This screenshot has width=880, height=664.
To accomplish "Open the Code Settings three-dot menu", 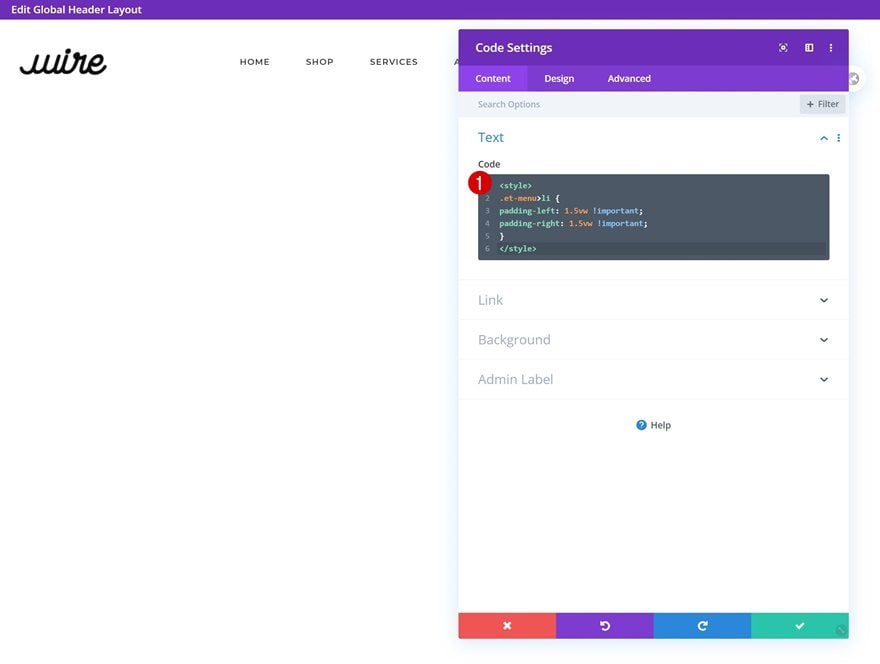I will [x=831, y=48].
